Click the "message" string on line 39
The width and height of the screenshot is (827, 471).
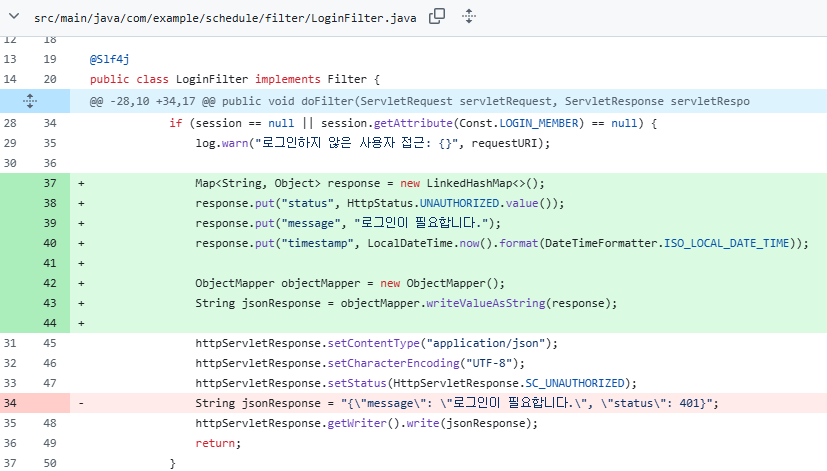(x=311, y=224)
